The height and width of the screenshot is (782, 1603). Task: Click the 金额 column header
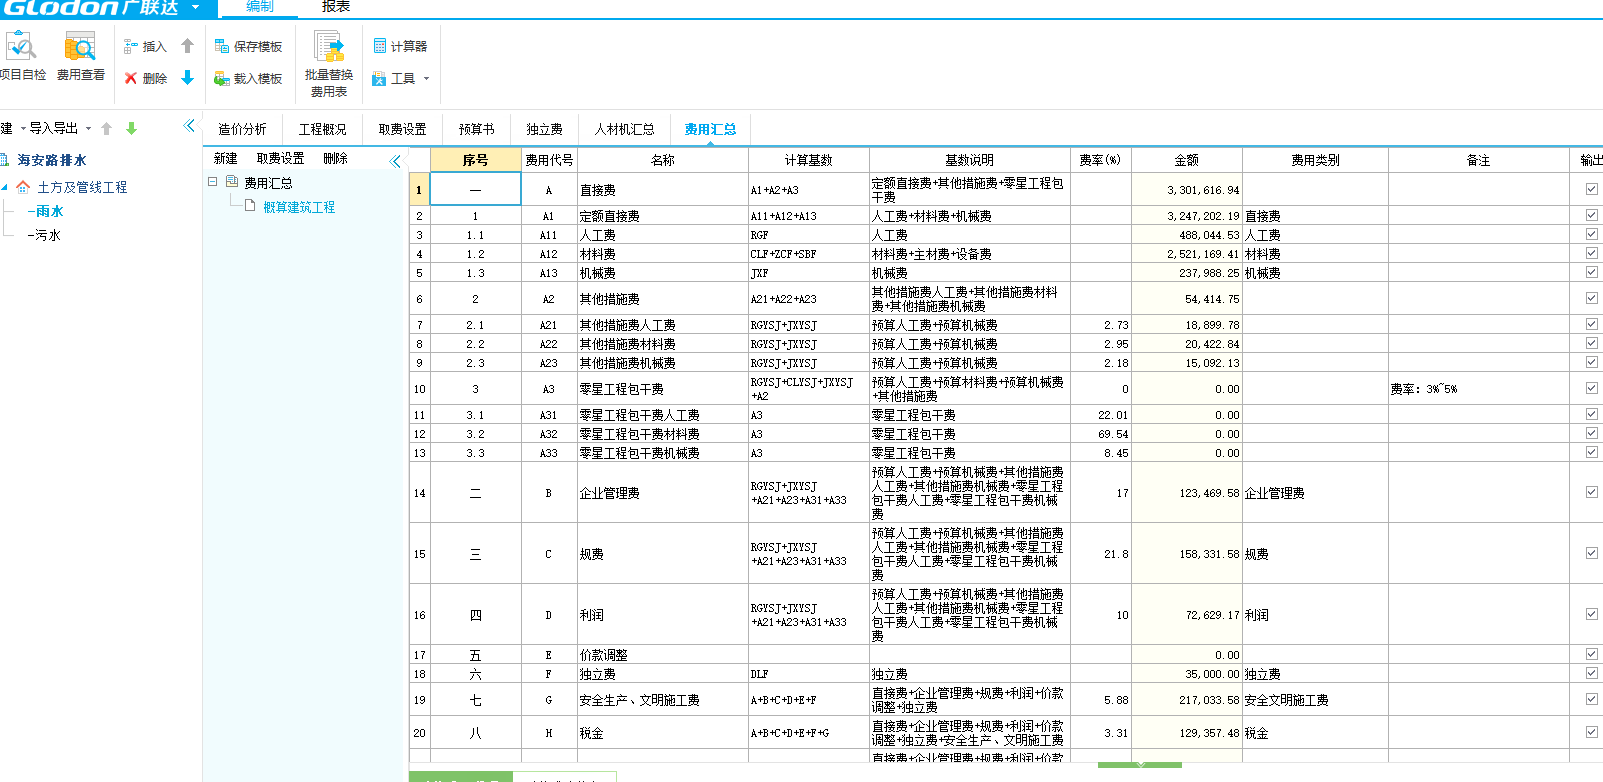(1187, 160)
